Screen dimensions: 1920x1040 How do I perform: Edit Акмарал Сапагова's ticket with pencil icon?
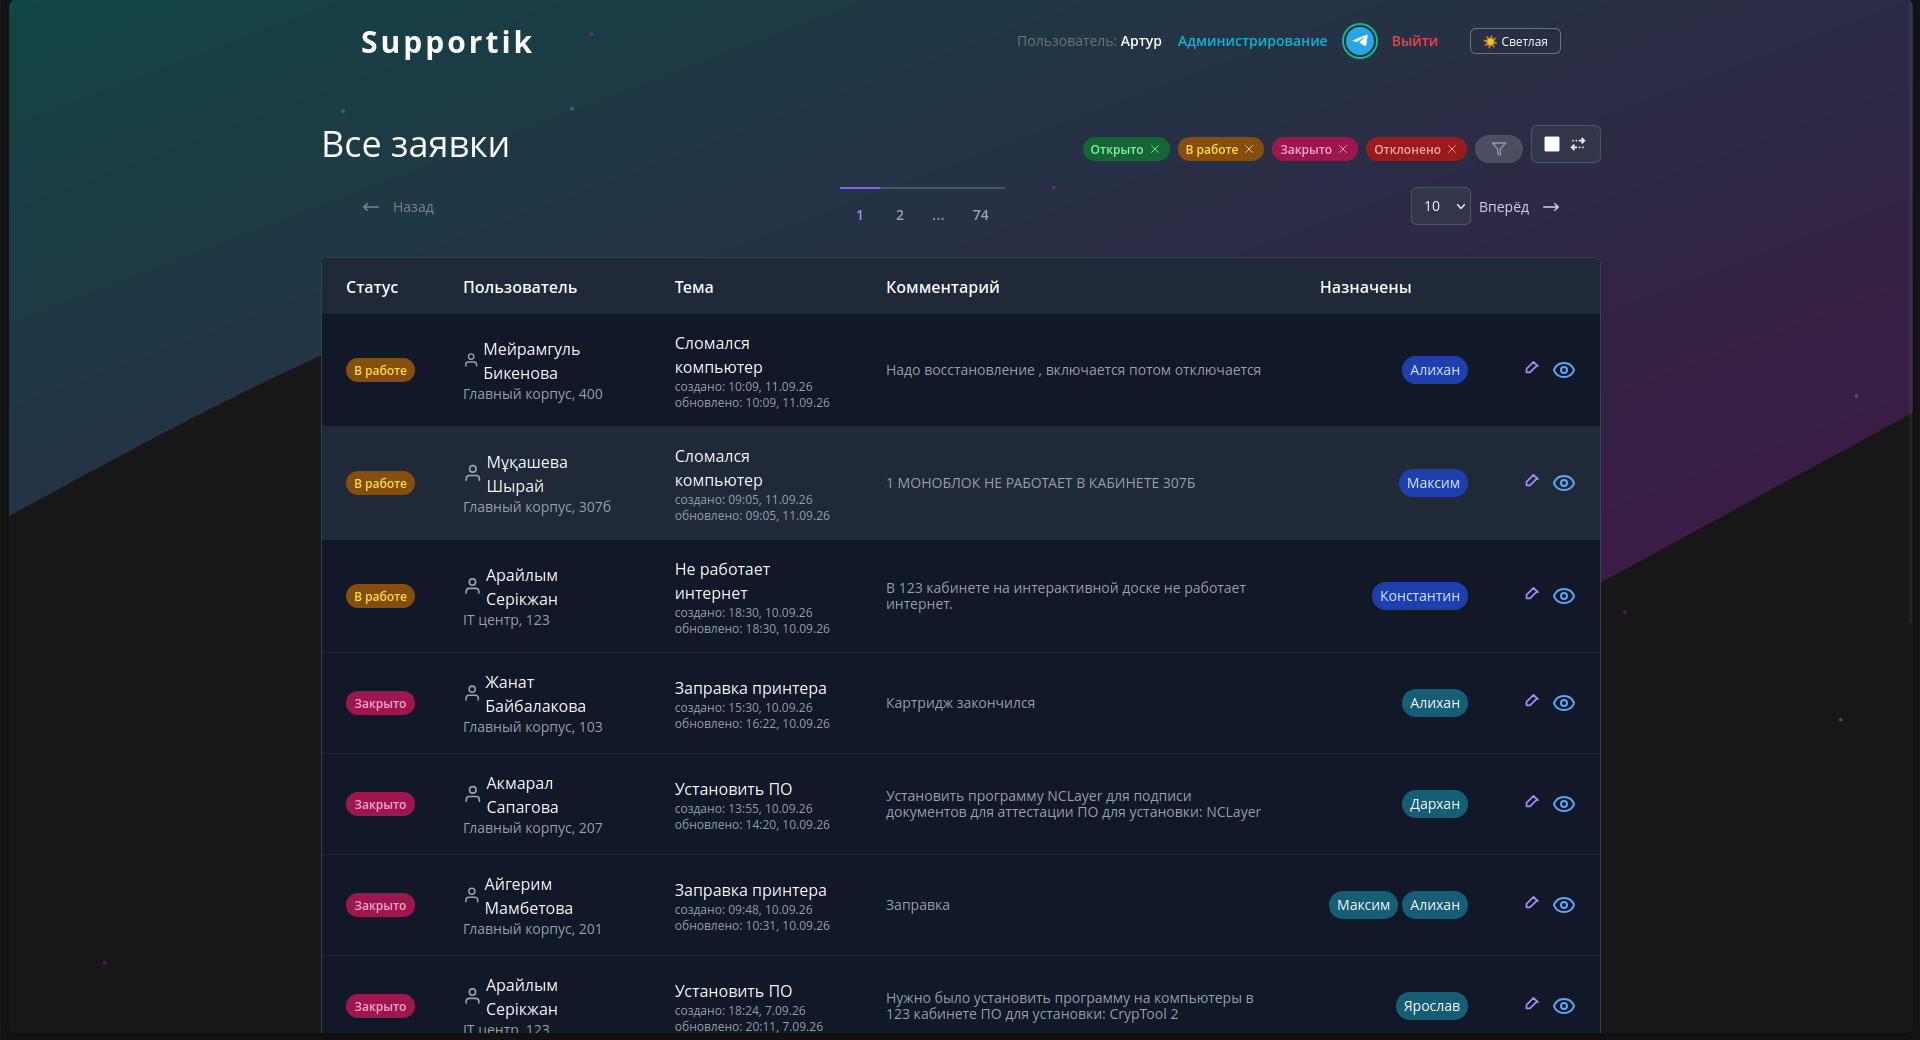point(1531,802)
